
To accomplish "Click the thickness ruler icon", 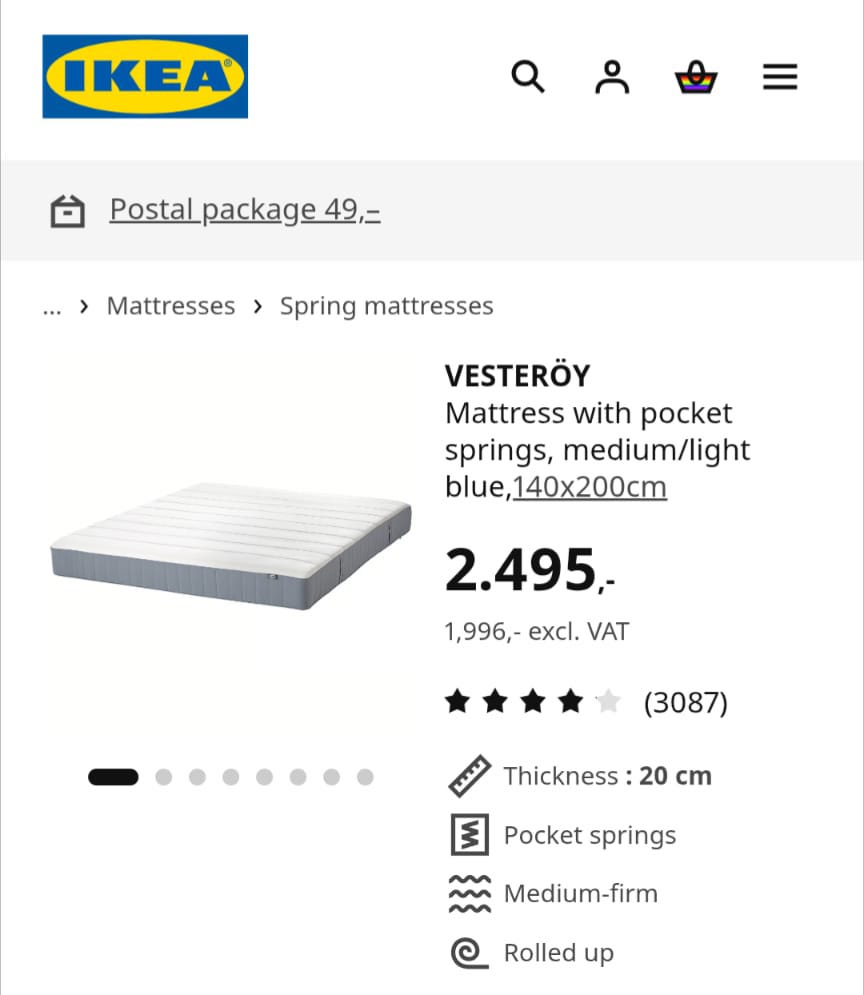I will coord(469,775).
